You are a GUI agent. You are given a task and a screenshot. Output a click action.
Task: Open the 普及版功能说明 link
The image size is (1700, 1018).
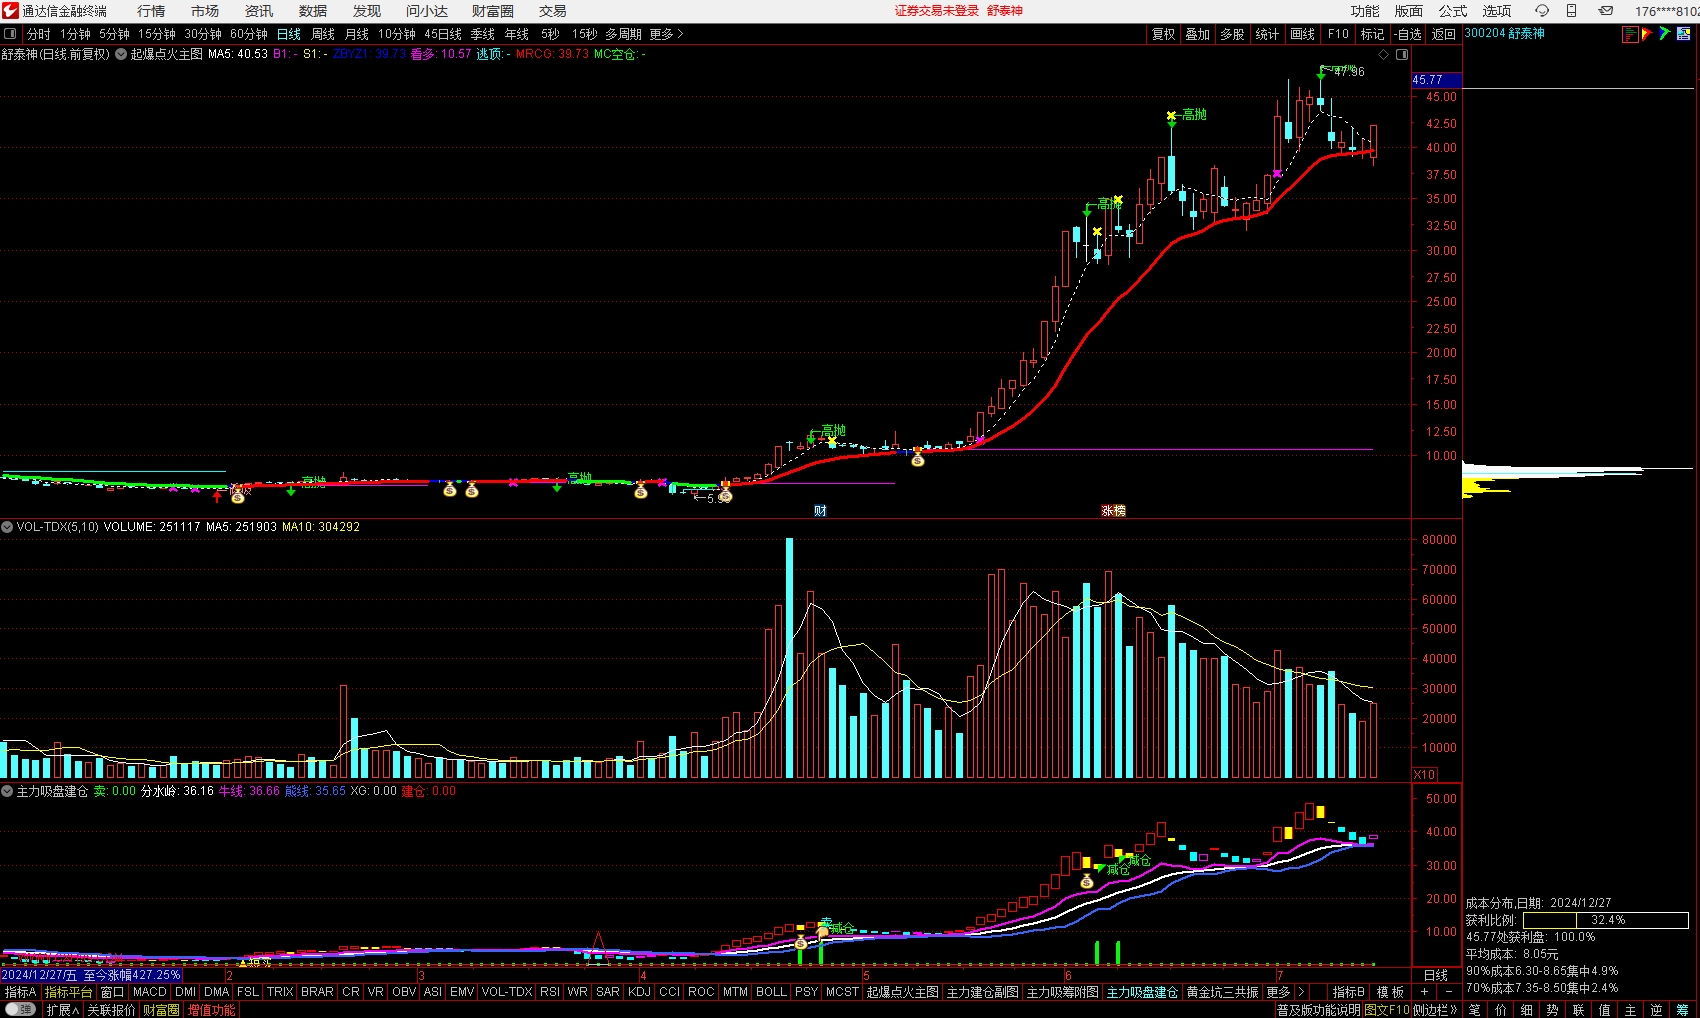pos(1318,1010)
